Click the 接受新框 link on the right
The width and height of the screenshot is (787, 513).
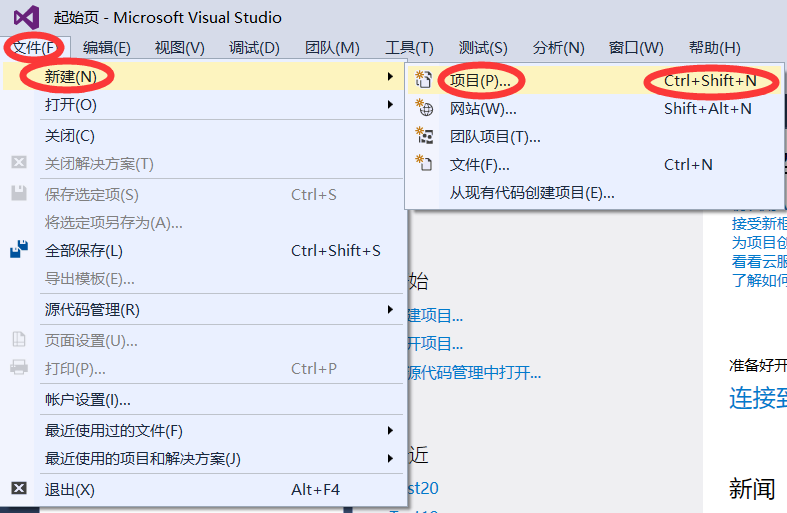coord(759,223)
